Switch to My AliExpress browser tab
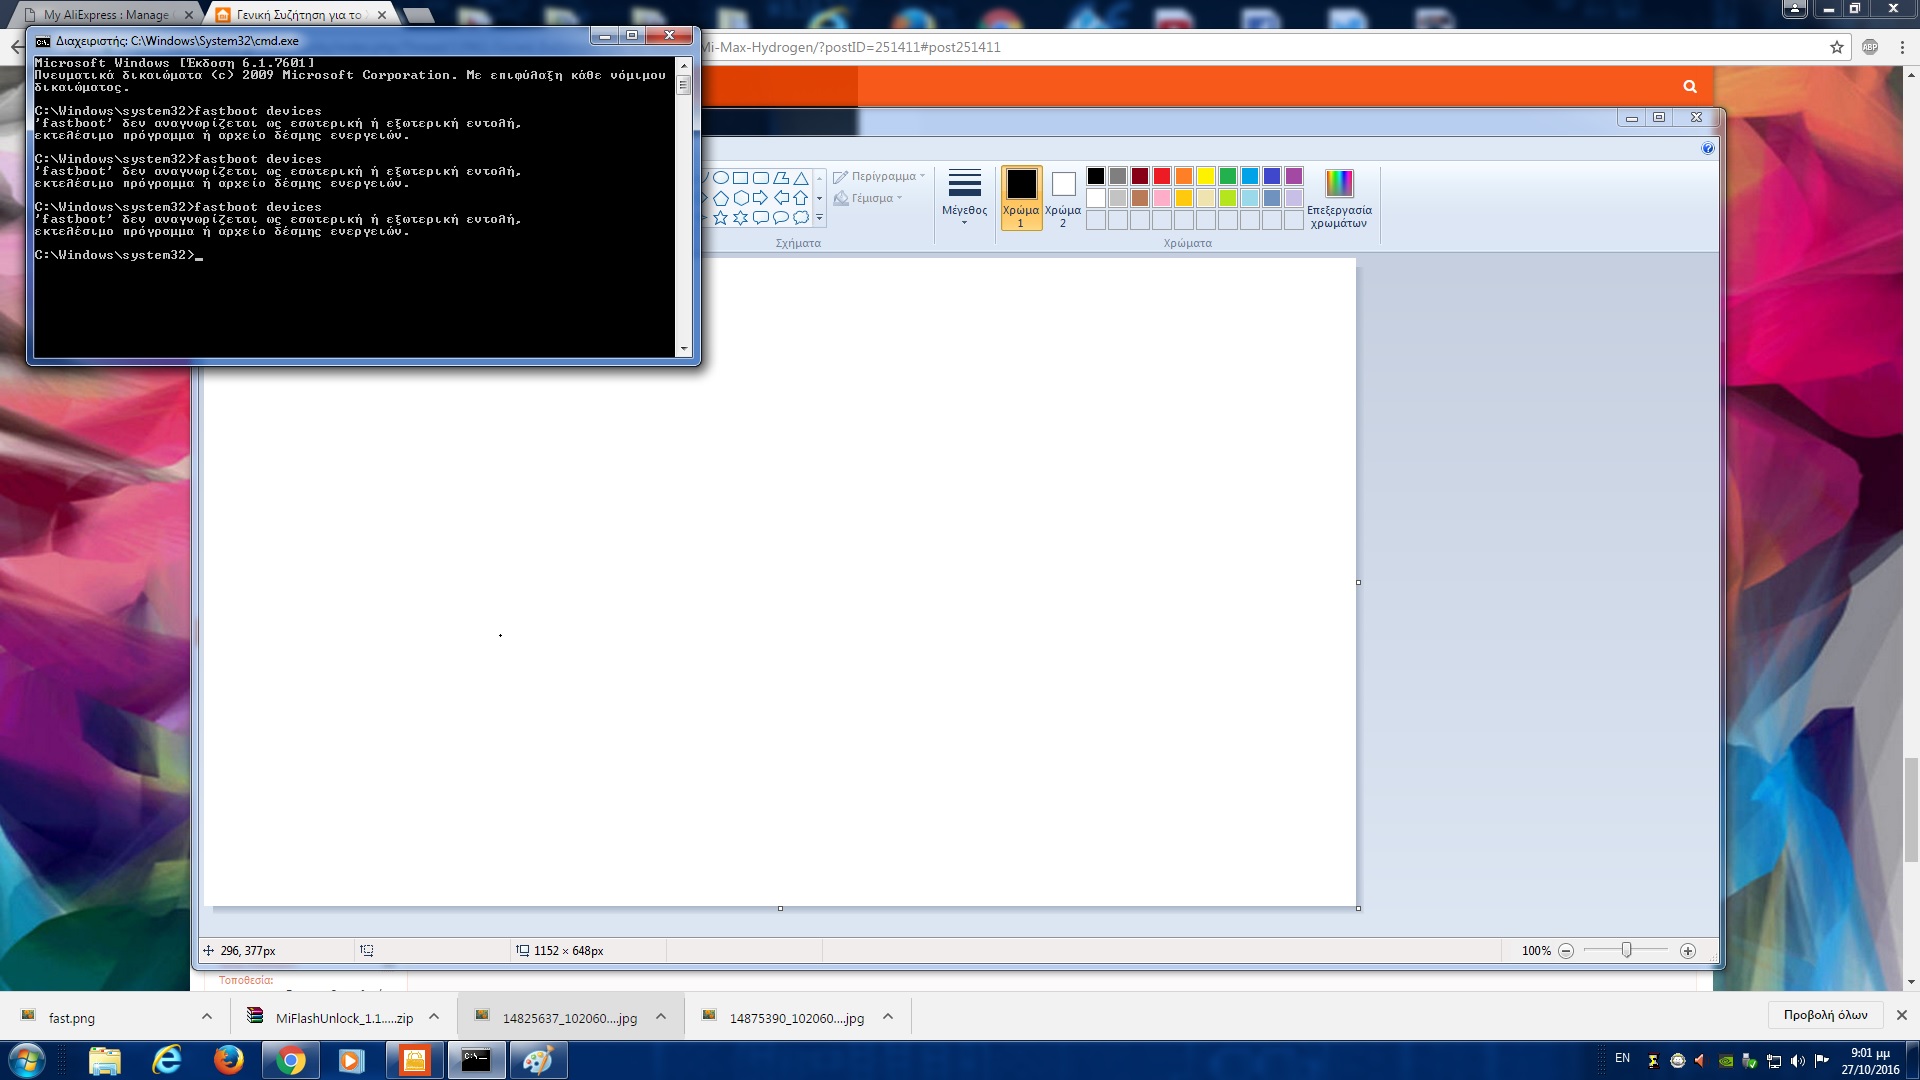1920x1080 pixels. 105,15
